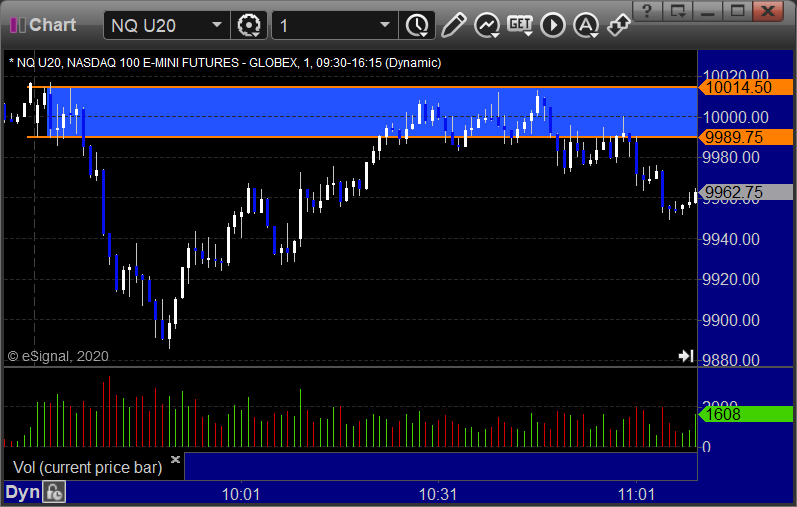Click the Vol (current price bar) label
Image resolution: width=797 pixels, height=507 pixels.
[x=87, y=467]
